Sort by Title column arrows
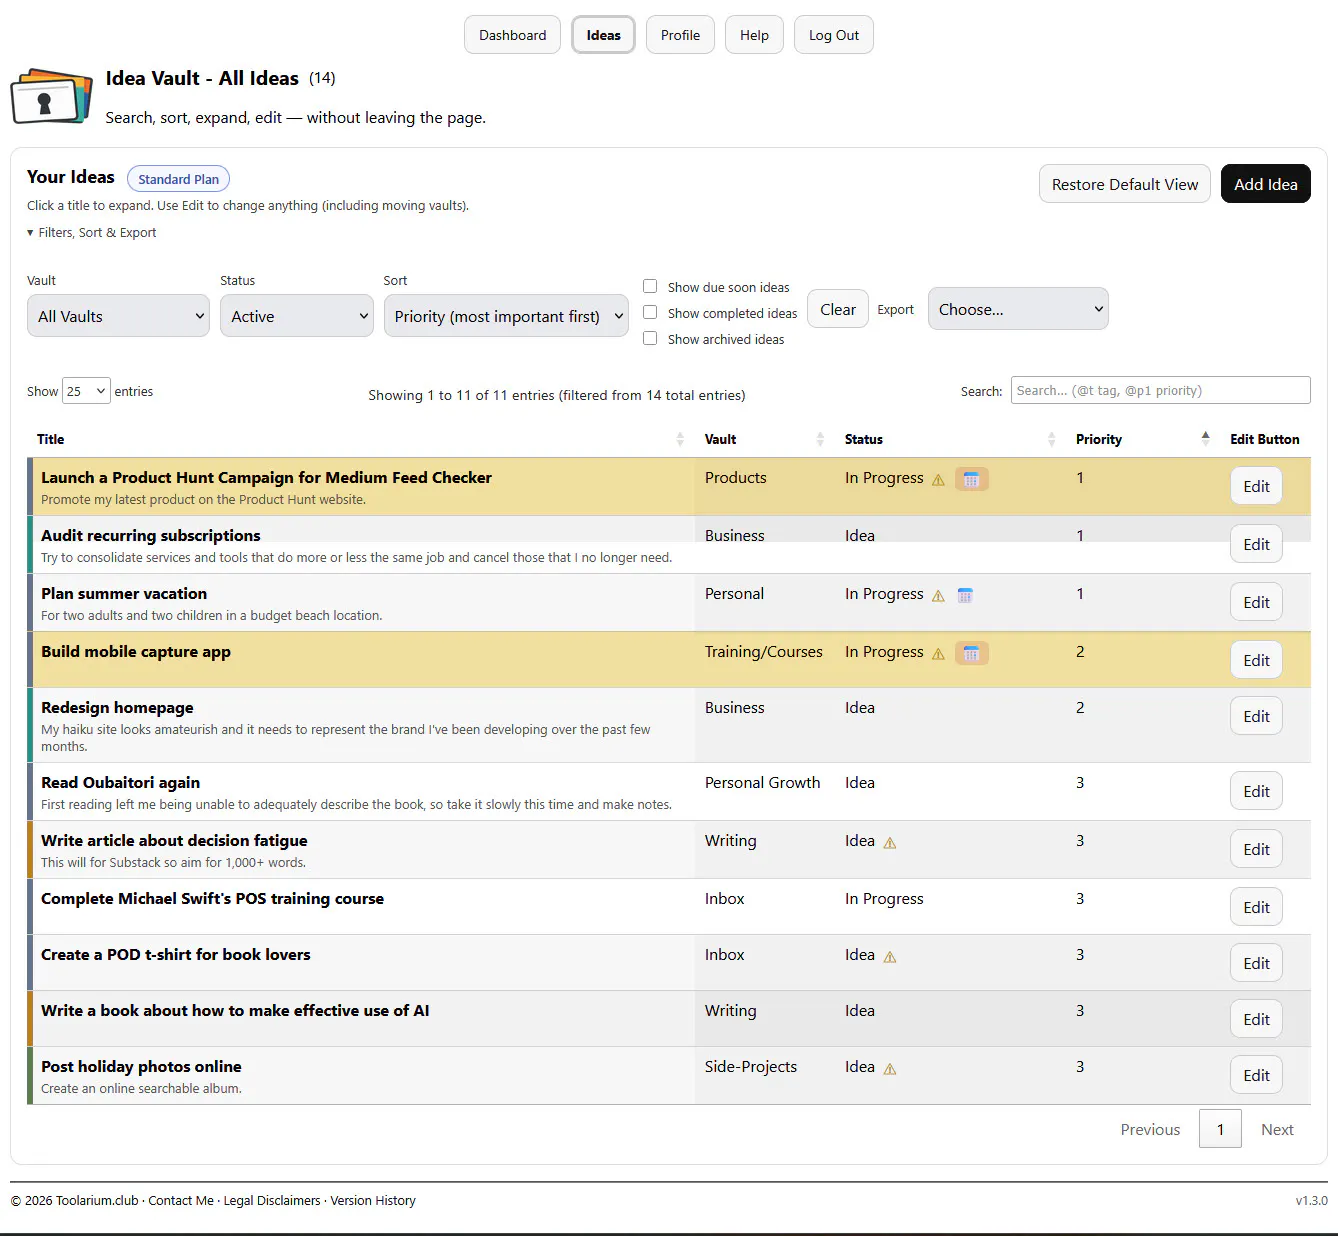 click(x=680, y=439)
